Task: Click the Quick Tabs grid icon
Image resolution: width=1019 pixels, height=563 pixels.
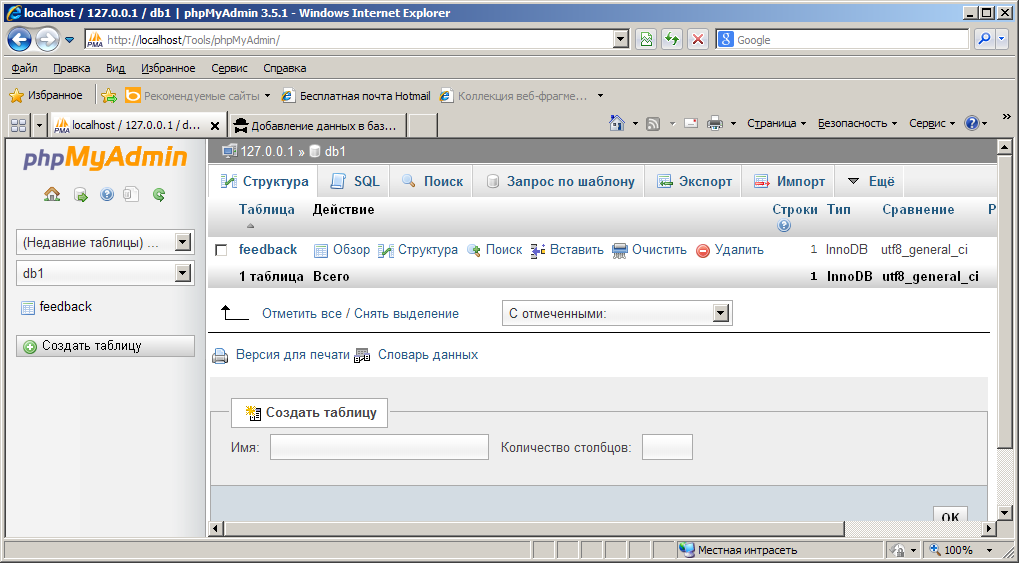Action: pos(19,125)
